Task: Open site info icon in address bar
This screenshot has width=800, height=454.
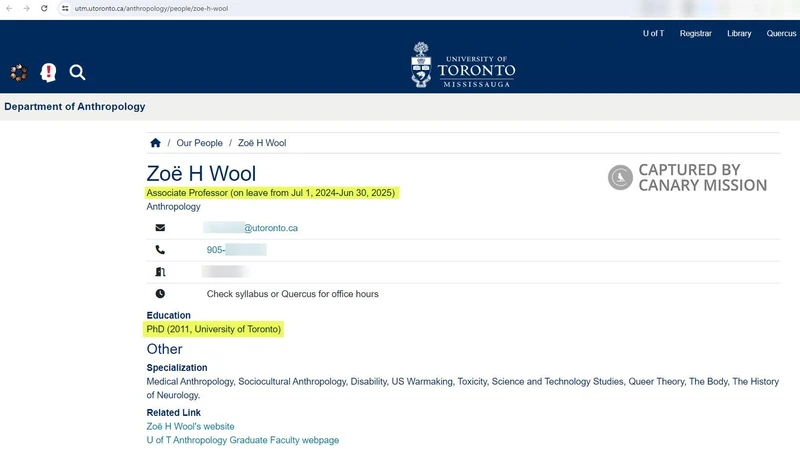Action: [65, 8]
